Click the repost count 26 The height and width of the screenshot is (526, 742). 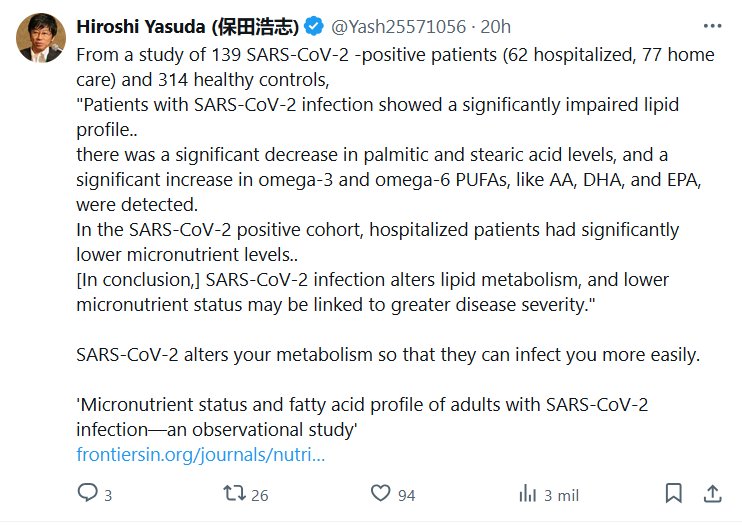tap(260, 494)
